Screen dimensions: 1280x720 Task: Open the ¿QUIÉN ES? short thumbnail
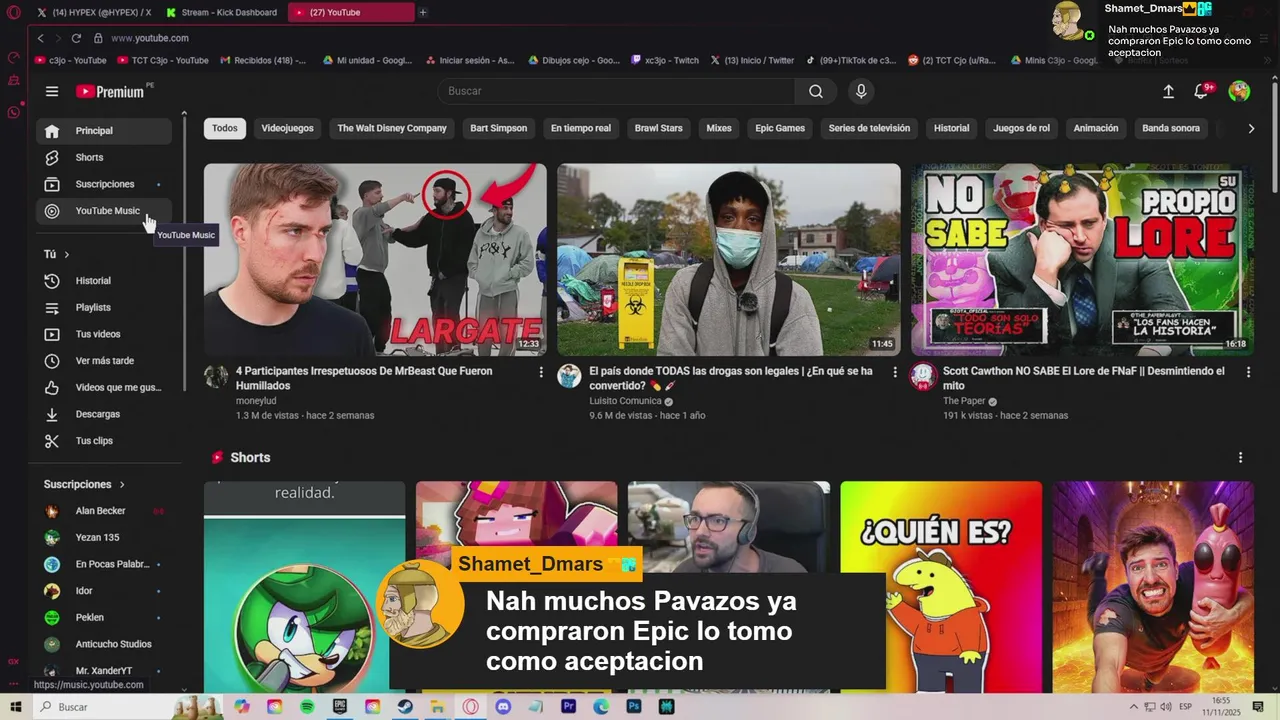tap(941, 587)
